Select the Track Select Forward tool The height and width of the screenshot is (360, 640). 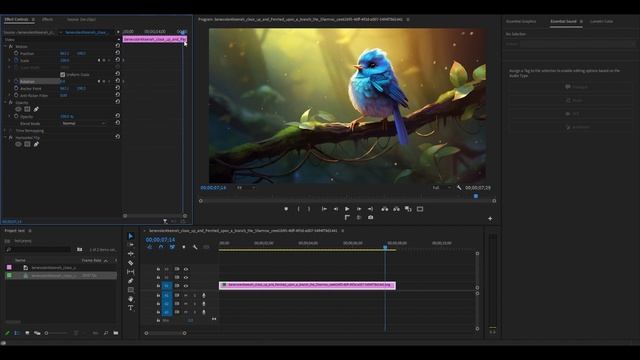pos(131,244)
